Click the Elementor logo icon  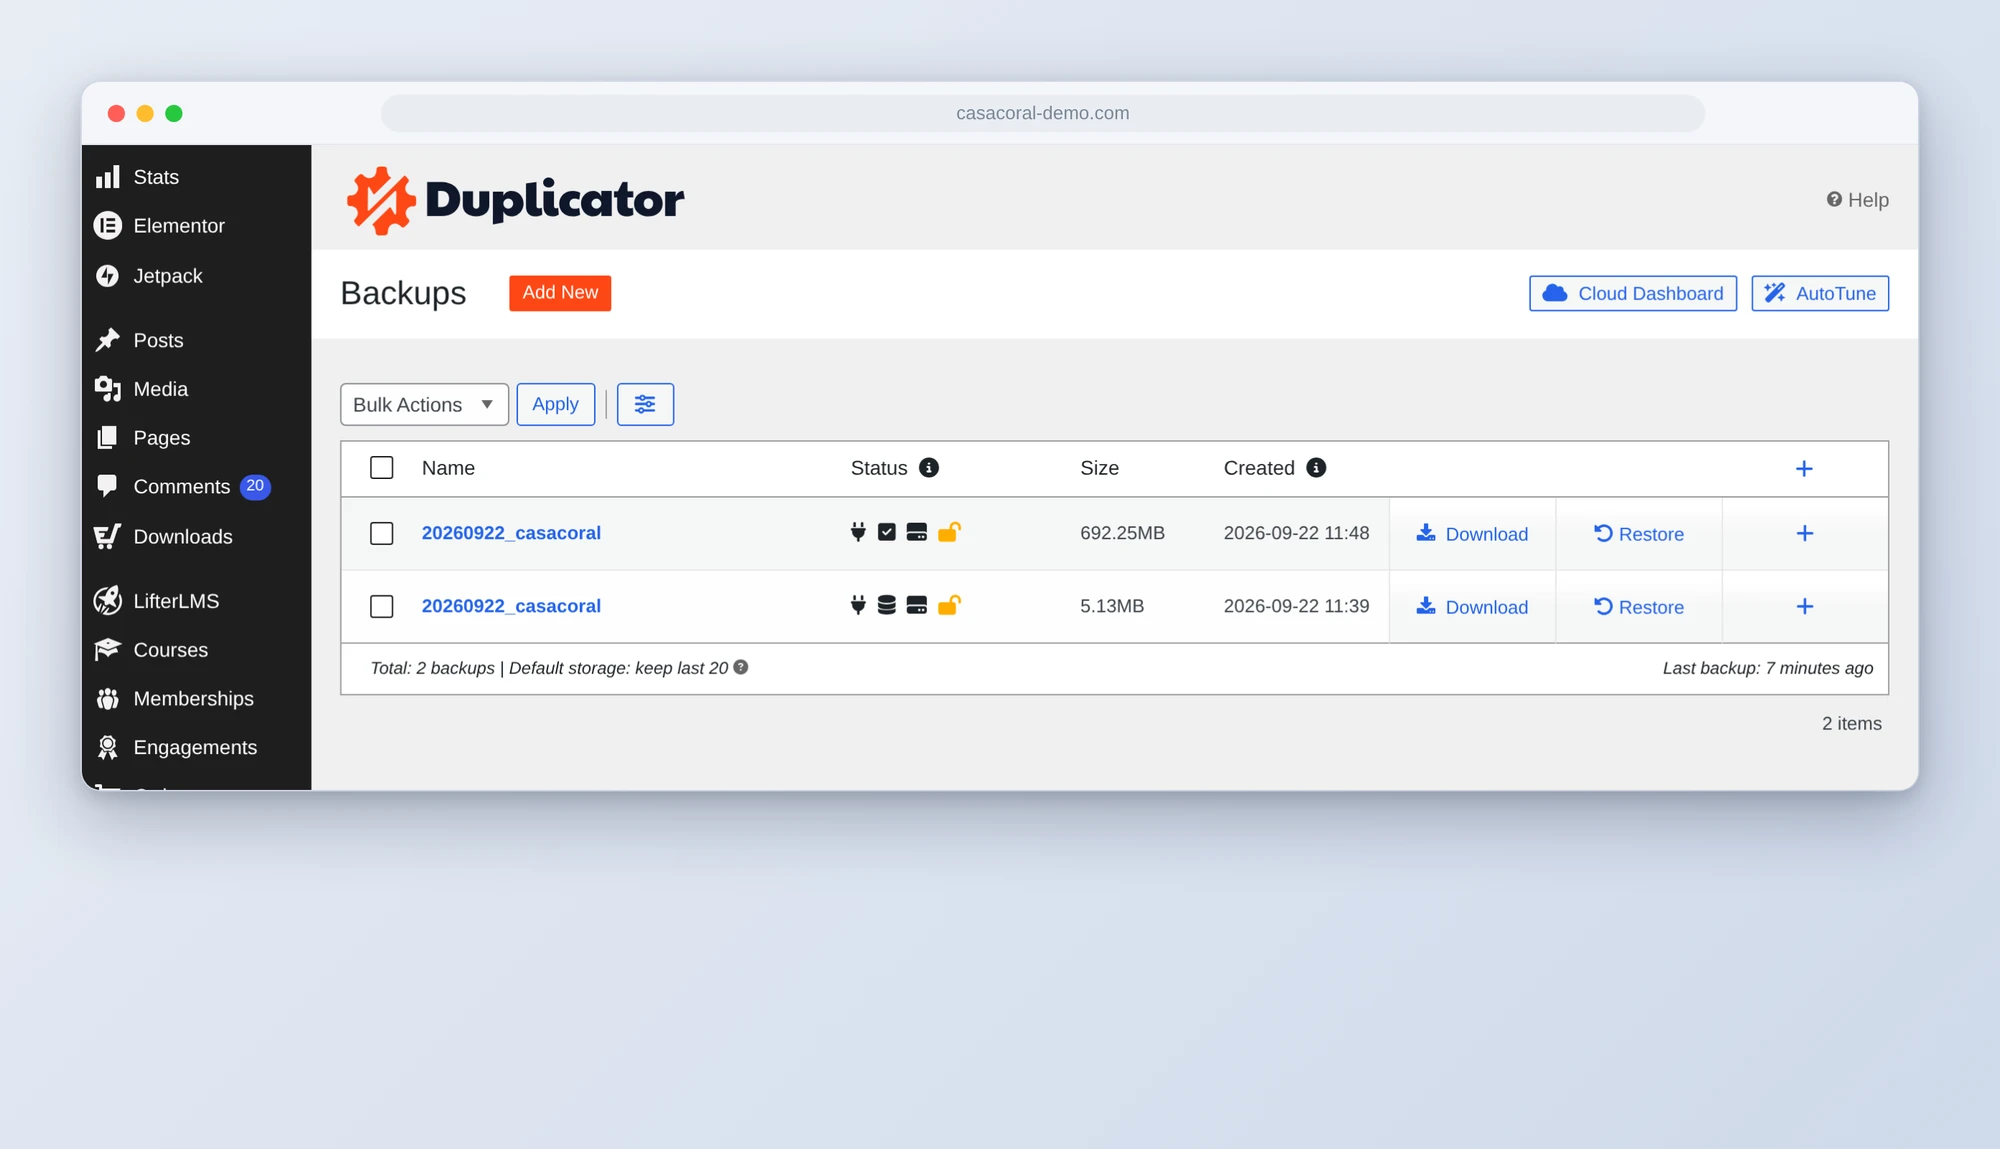(108, 226)
